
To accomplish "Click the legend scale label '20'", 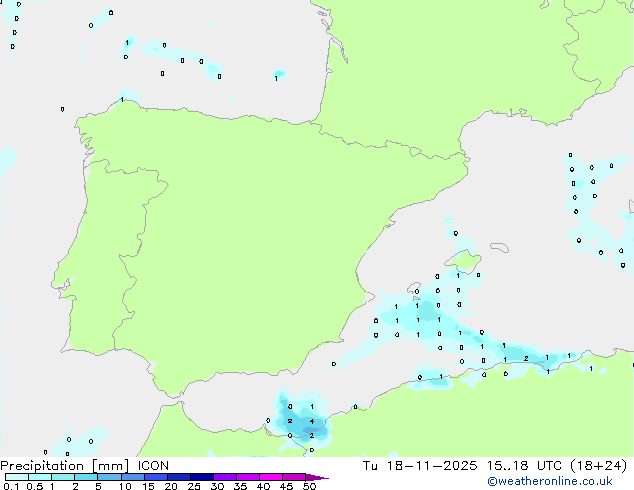I will coord(171,486).
